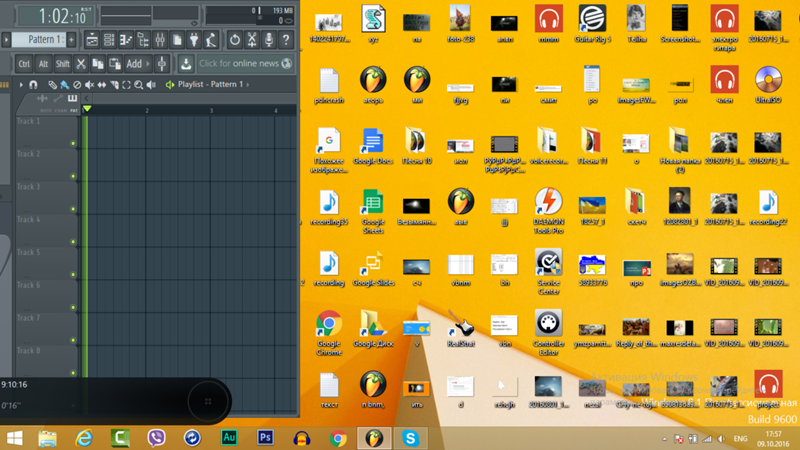Select the magnifier zoom tool in Playlist

coord(138,85)
